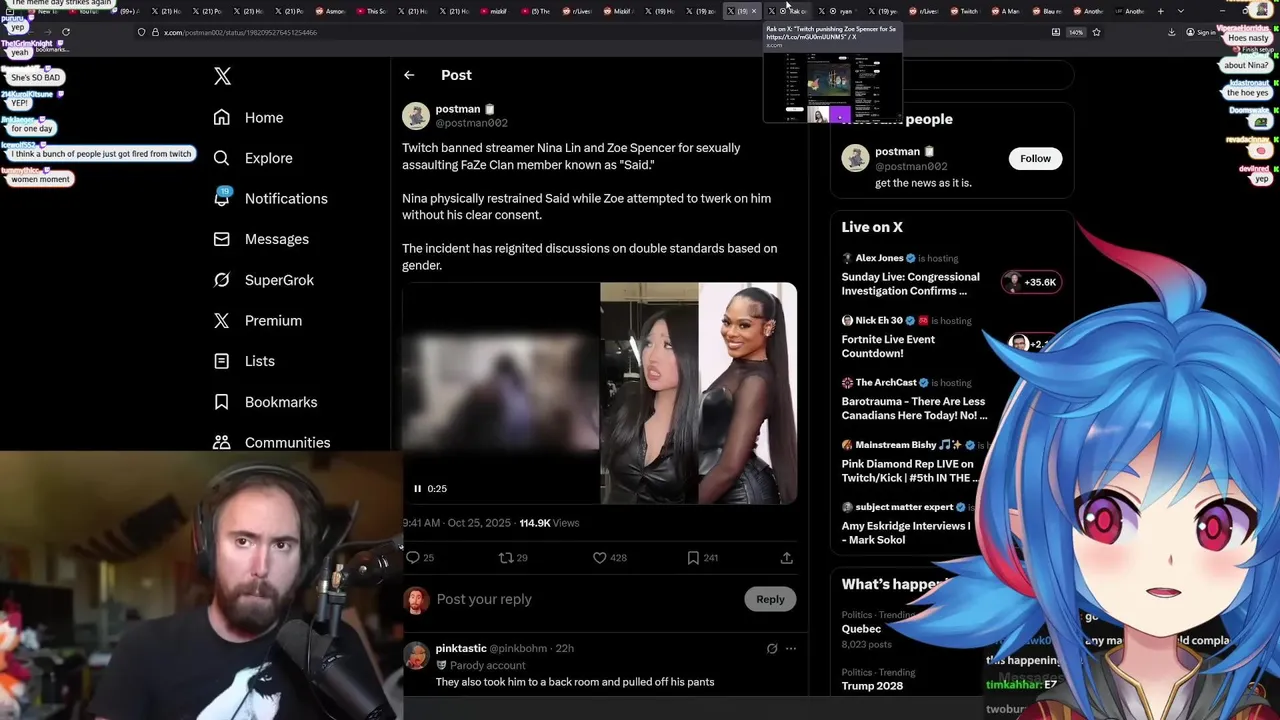Open Mainstream Bishy Pink Diamond Rep stream

[x=909, y=471]
